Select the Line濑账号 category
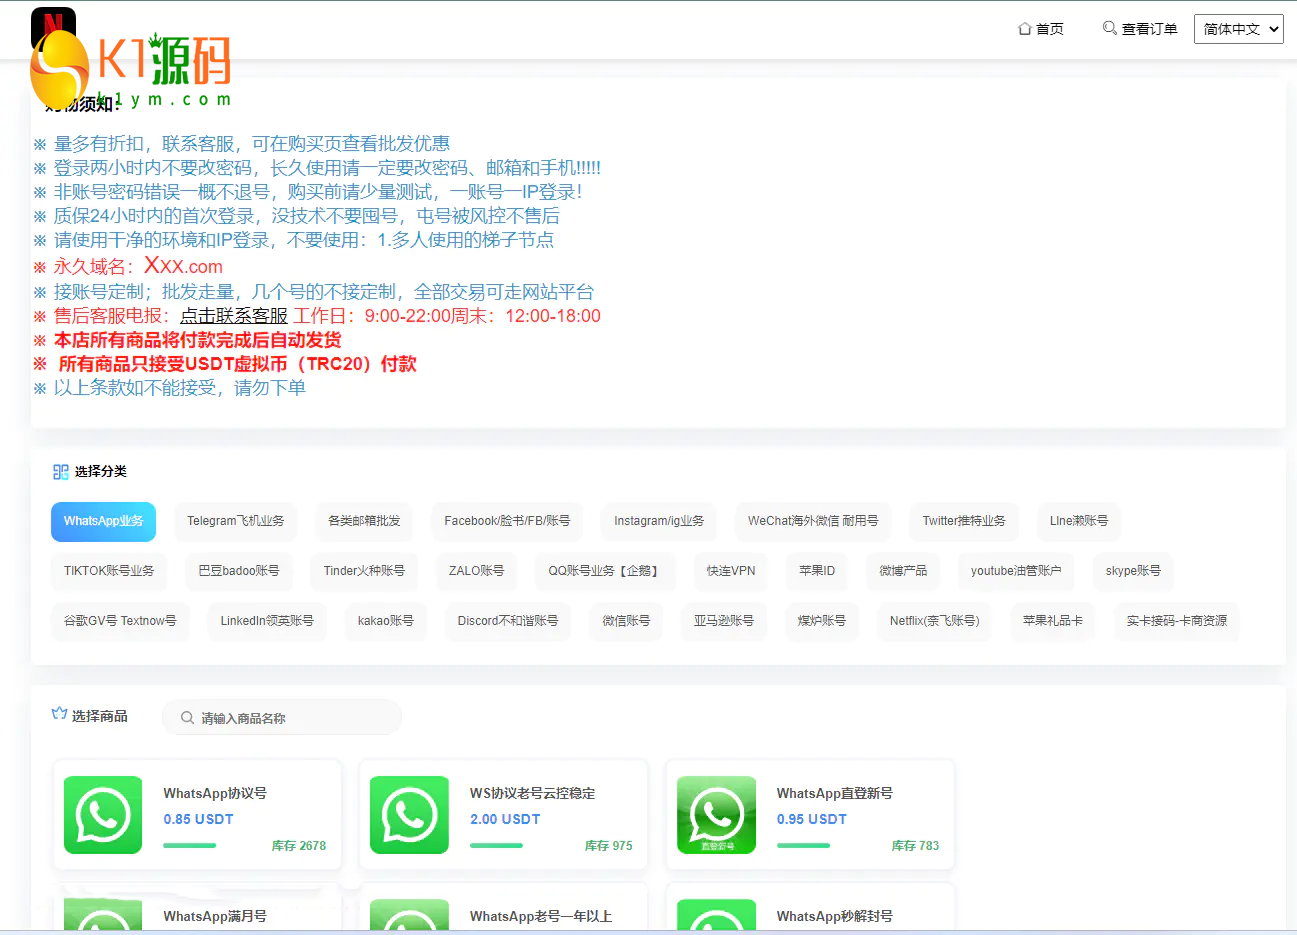Viewport: 1297px width, 935px height. 1079,521
